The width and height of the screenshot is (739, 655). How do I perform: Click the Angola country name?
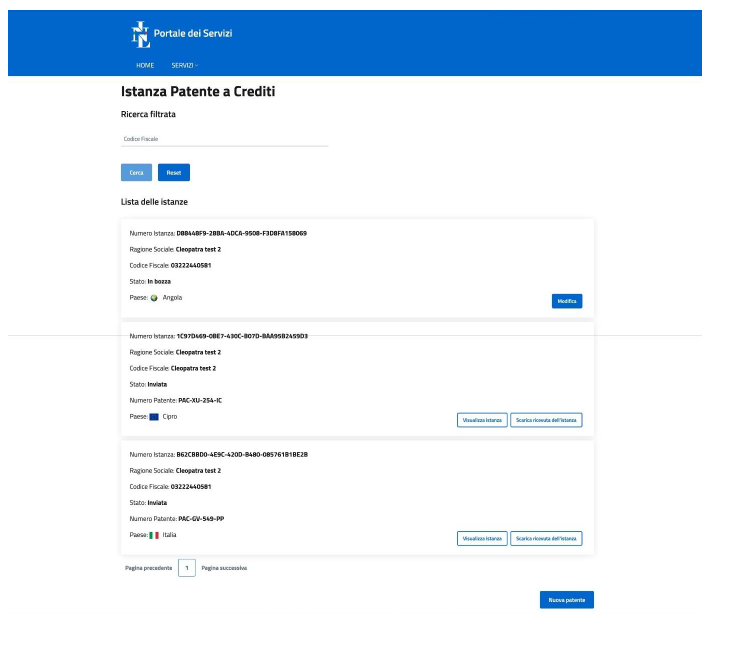point(172,298)
